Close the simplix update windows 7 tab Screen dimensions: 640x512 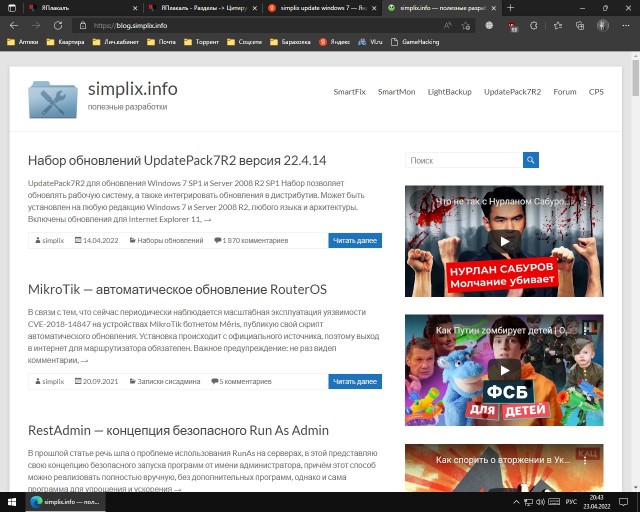tap(374, 8)
